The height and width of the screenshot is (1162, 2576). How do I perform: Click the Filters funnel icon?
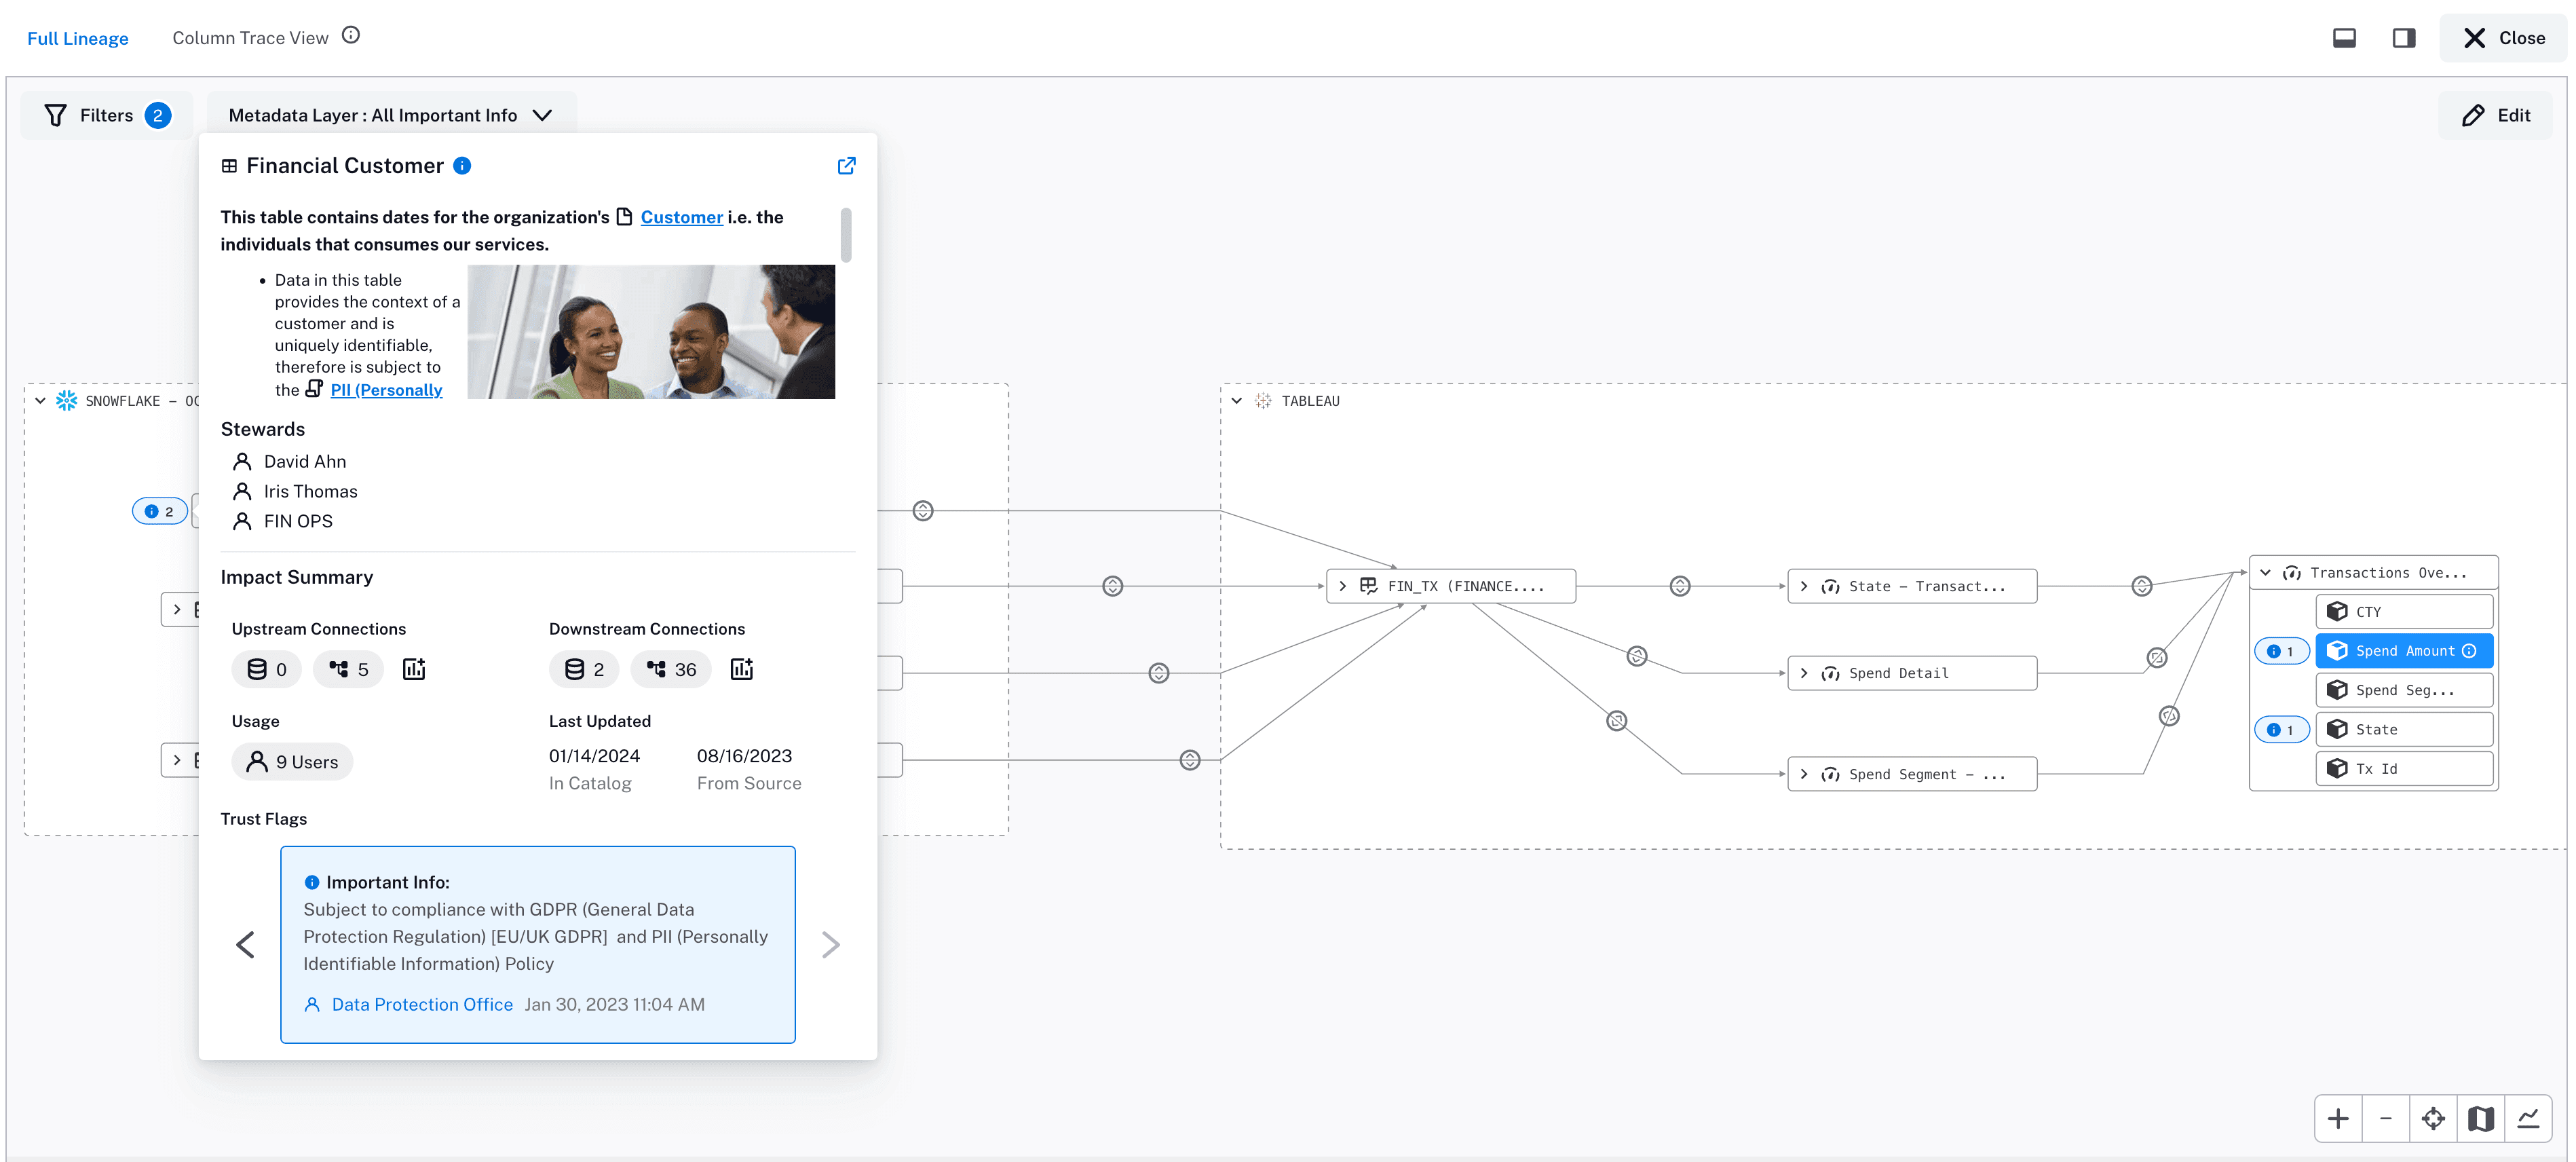(56, 114)
